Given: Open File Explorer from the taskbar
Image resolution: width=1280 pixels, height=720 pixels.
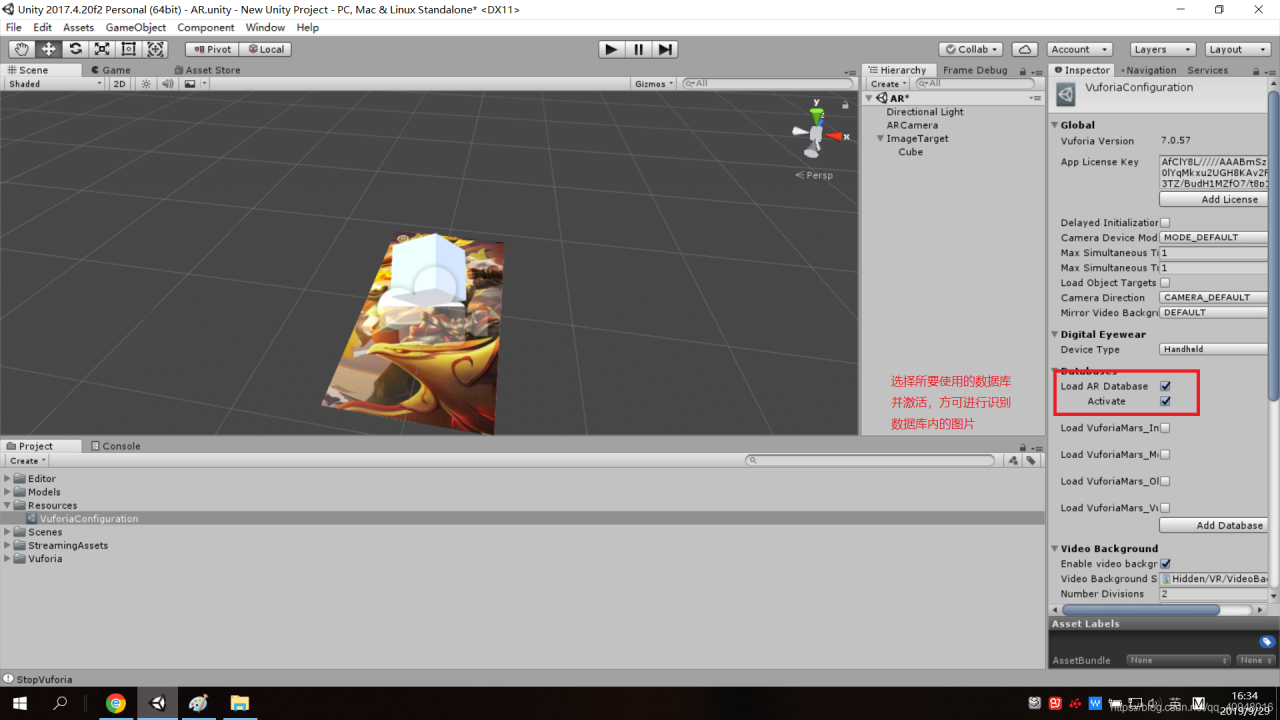Looking at the screenshot, I should point(240,703).
